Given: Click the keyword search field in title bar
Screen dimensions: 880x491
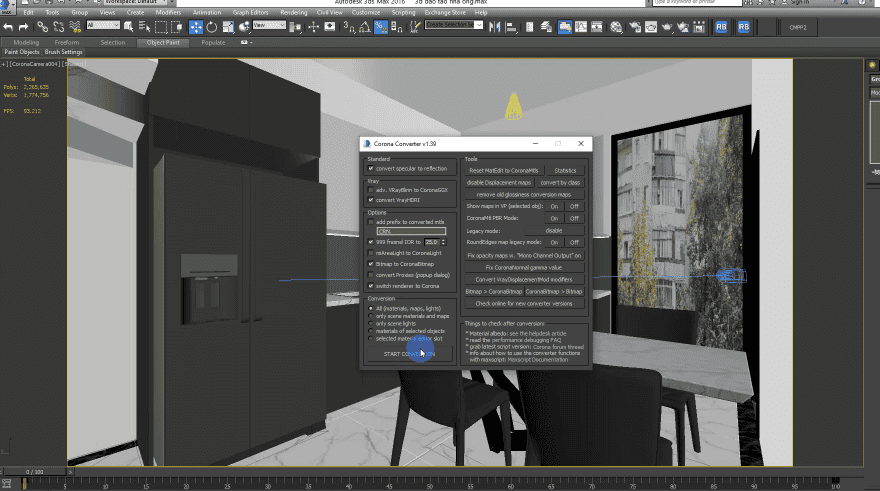Looking at the screenshot, I should point(698,2).
